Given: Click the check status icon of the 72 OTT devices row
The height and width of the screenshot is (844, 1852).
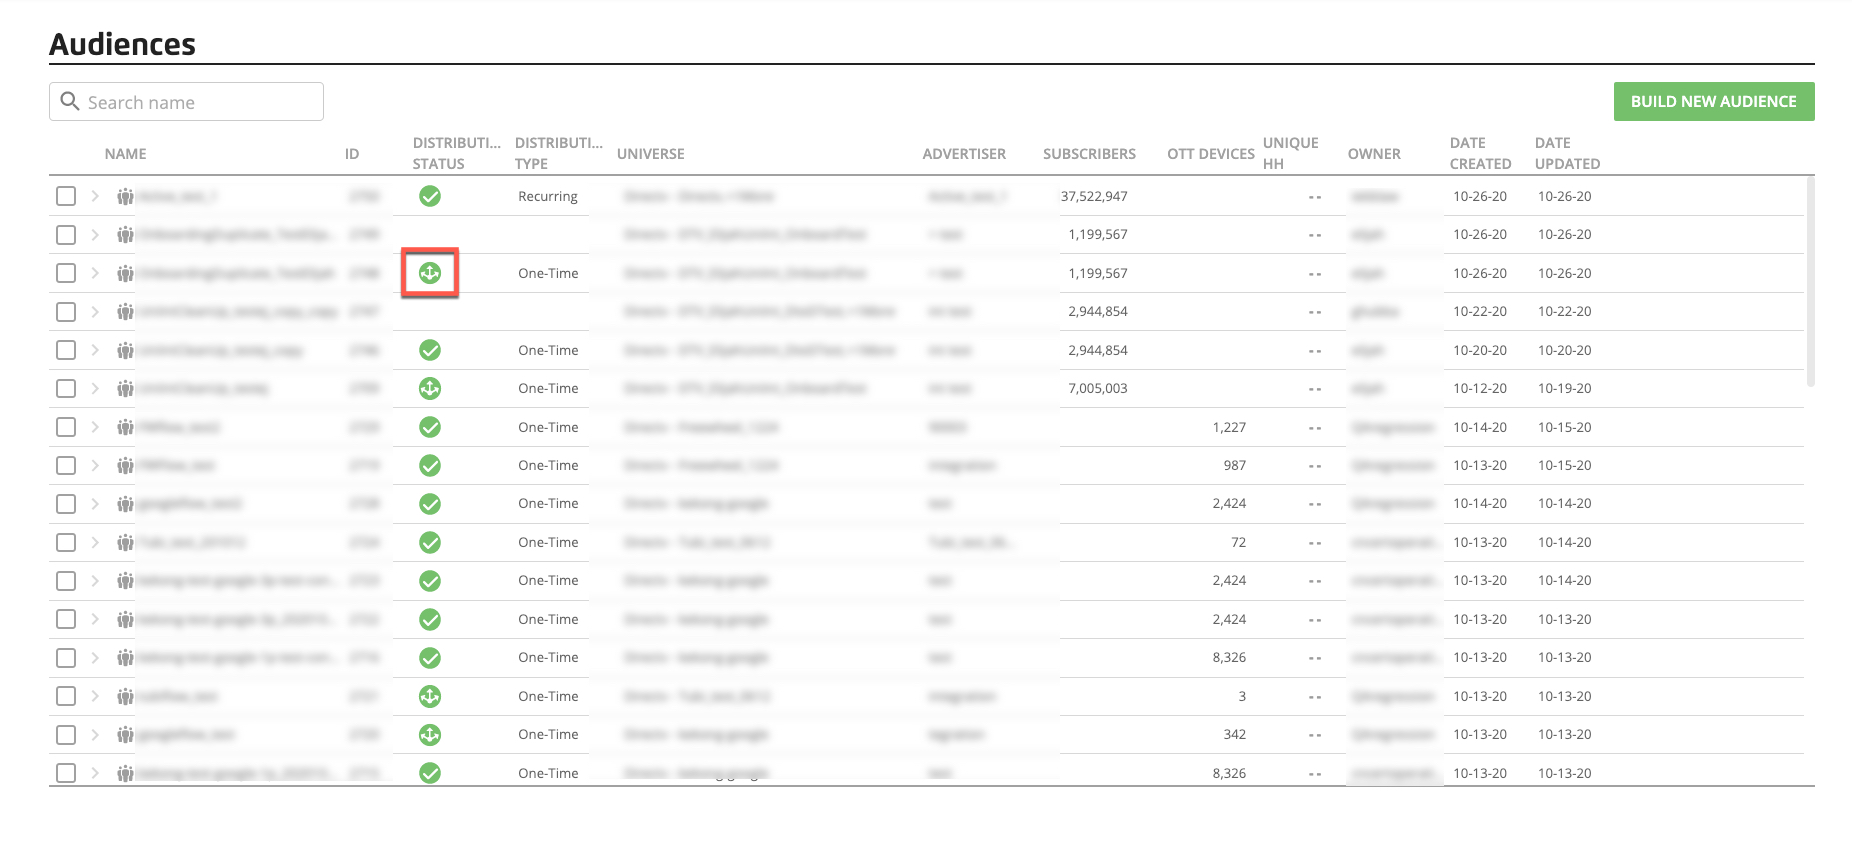Looking at the screenshot, I should [x=430, y=542].
